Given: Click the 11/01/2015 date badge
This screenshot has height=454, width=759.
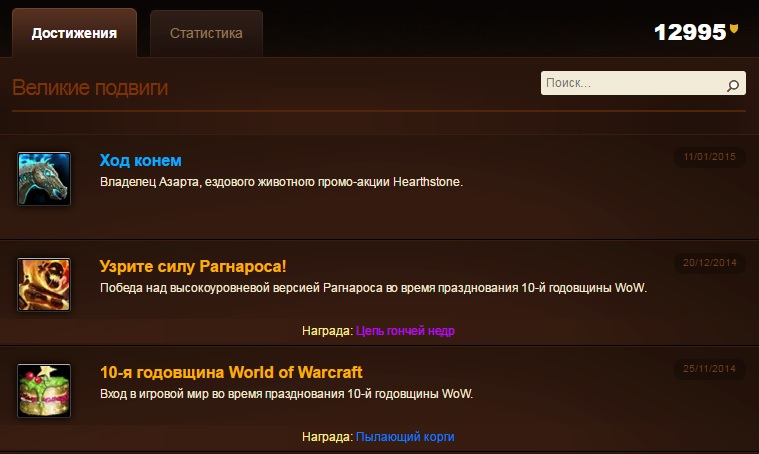Looking at the screenshot, I should coord(709,157).
